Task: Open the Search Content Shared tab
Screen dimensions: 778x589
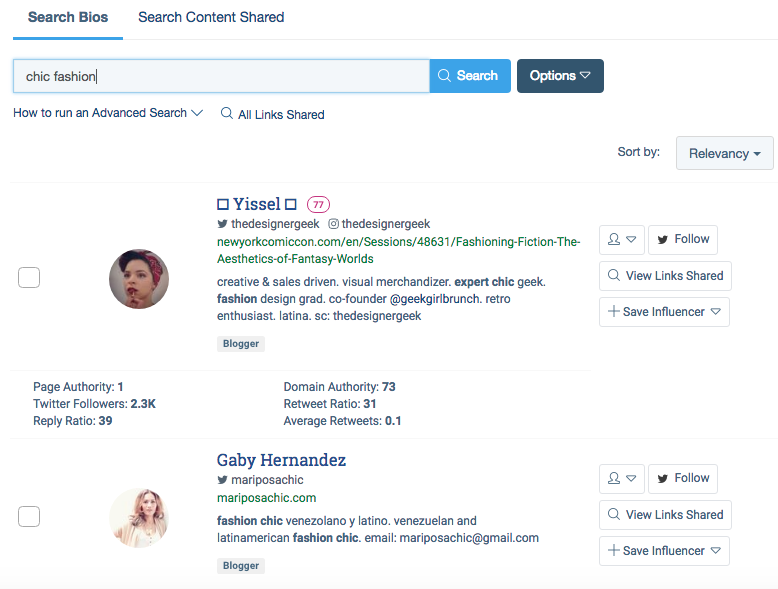Action: [211, 17]
